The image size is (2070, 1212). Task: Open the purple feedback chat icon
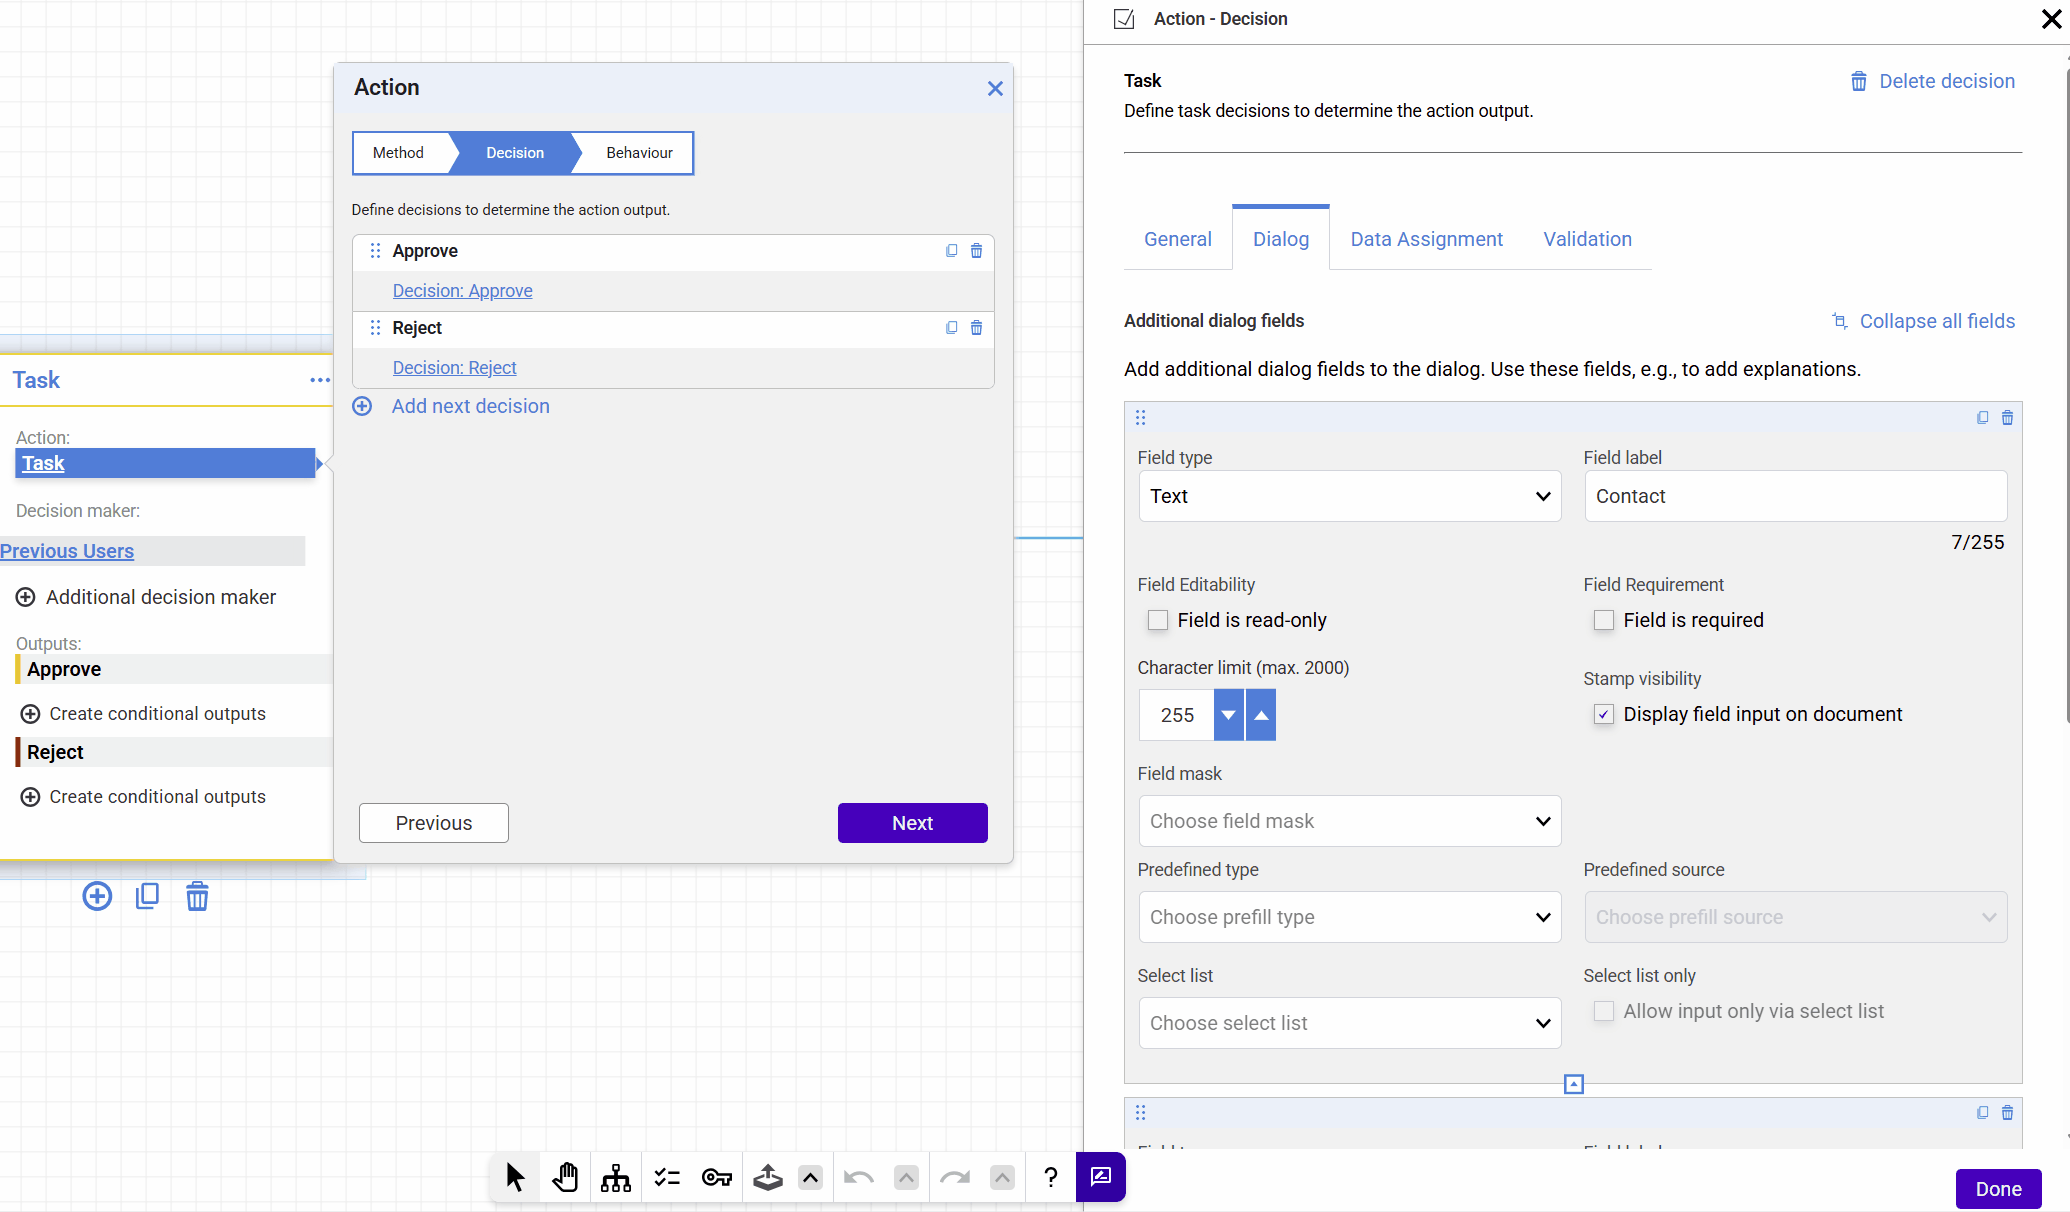1101,1177
